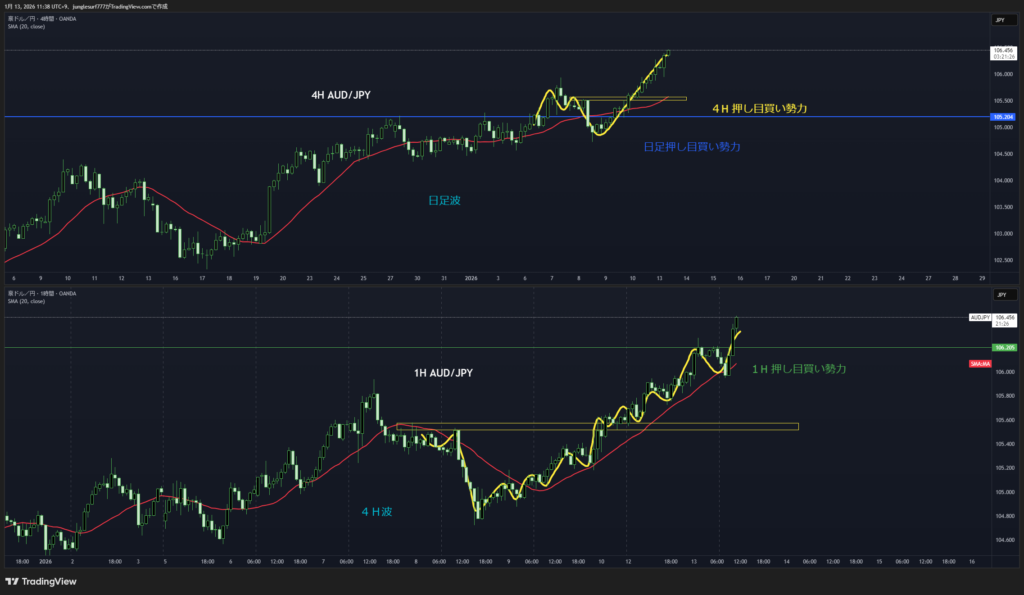Open the JPY currency selector on the upper chart
Viewport: 1024px width, 595px height.
coord(1000,20)
